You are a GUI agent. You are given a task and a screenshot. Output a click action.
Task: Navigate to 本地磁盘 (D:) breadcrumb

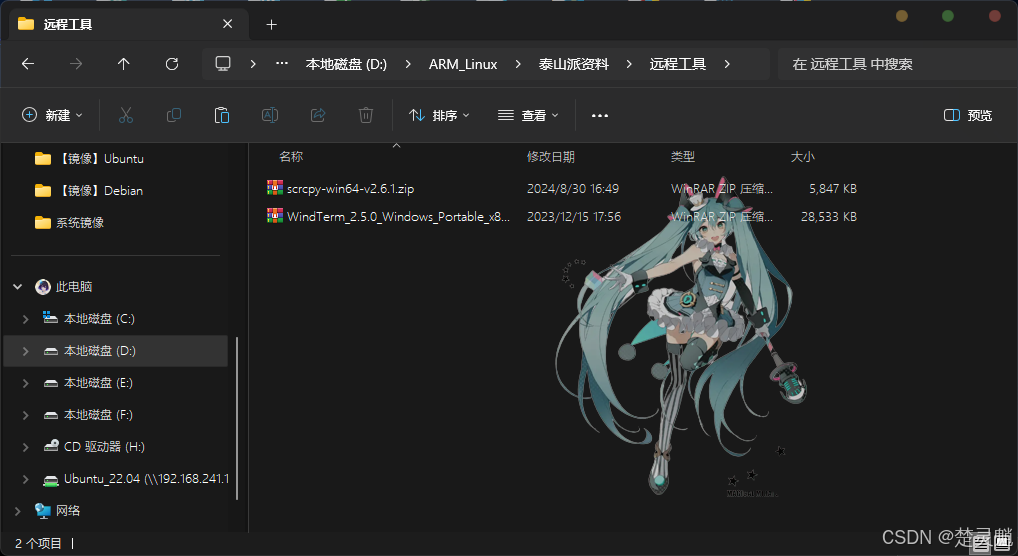346,64
